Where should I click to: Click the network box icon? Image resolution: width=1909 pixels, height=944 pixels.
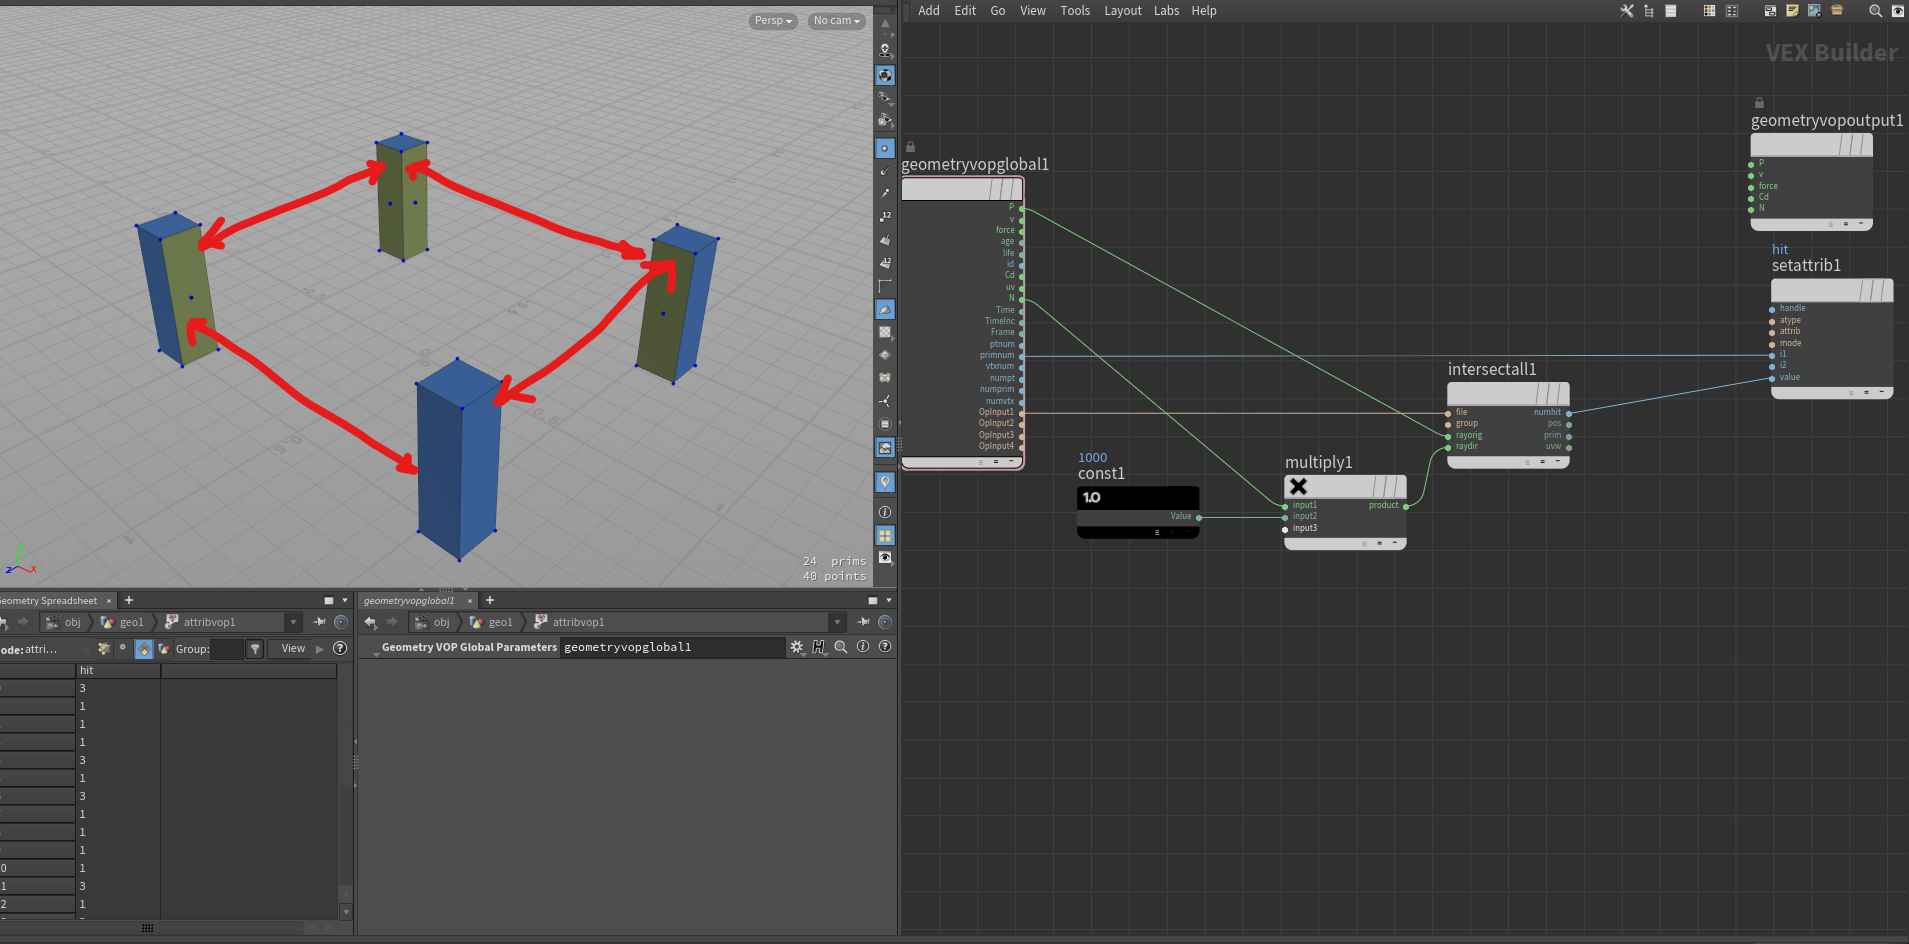pos(1770,11)
